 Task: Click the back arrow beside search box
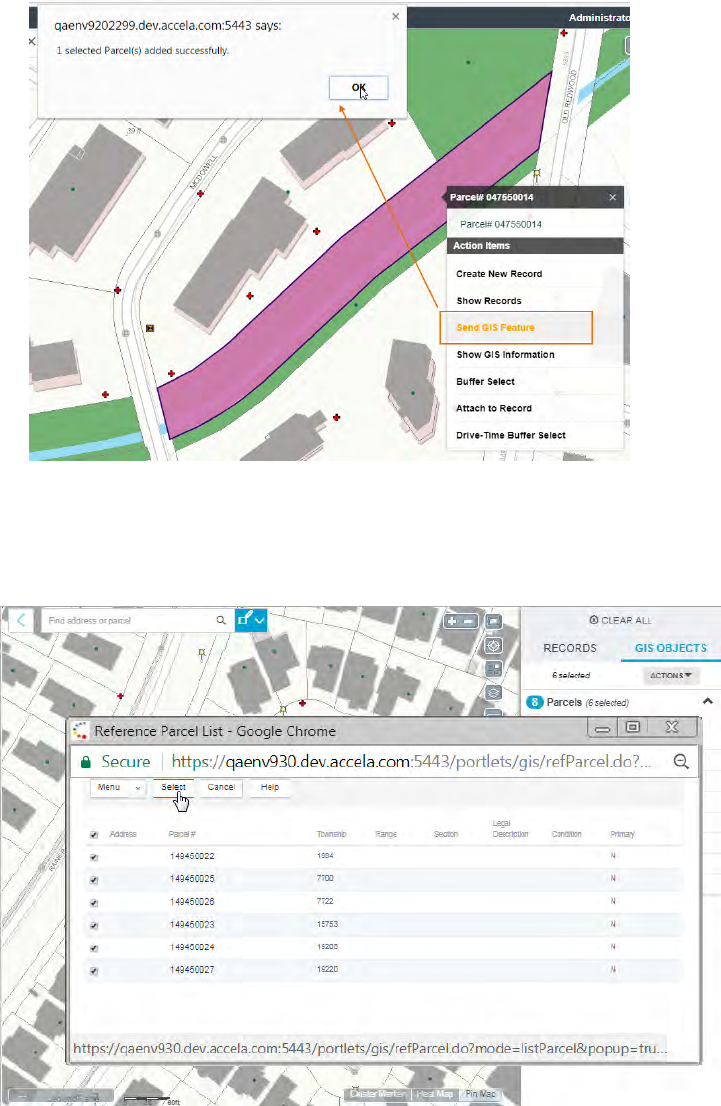click(x=21, y=620)
